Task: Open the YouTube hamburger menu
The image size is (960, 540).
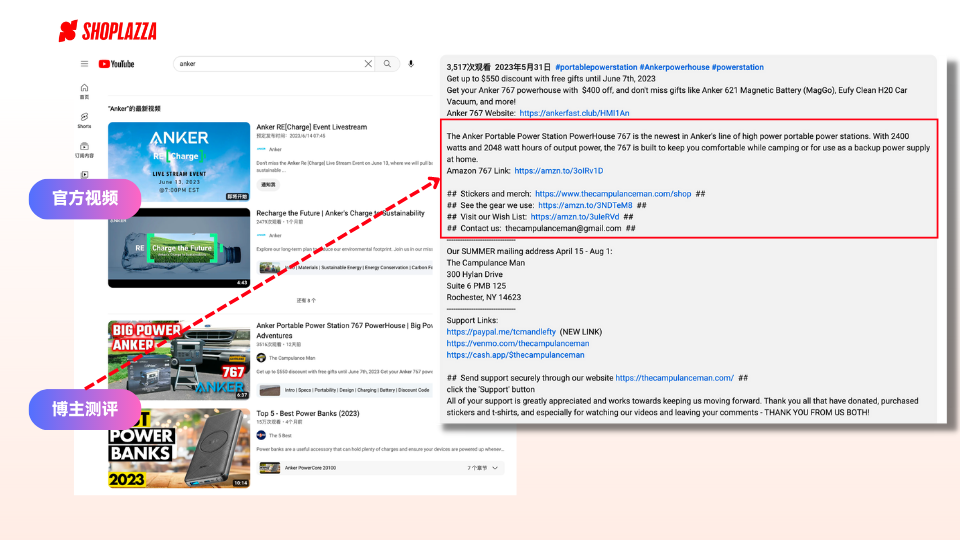Action: pos(84,64)
